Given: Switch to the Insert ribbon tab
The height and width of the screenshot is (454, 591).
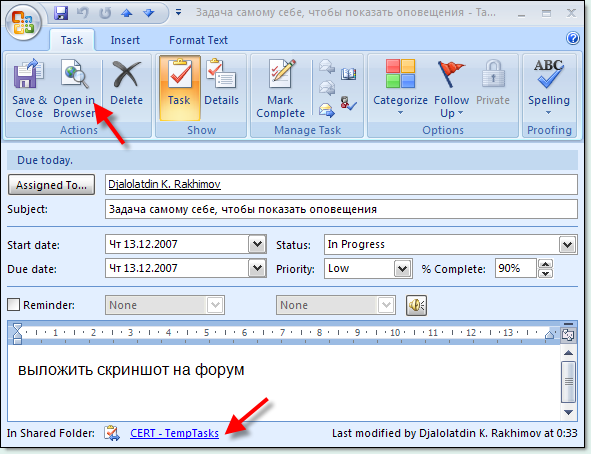Looking at the screenshot, I should point(125,40).
